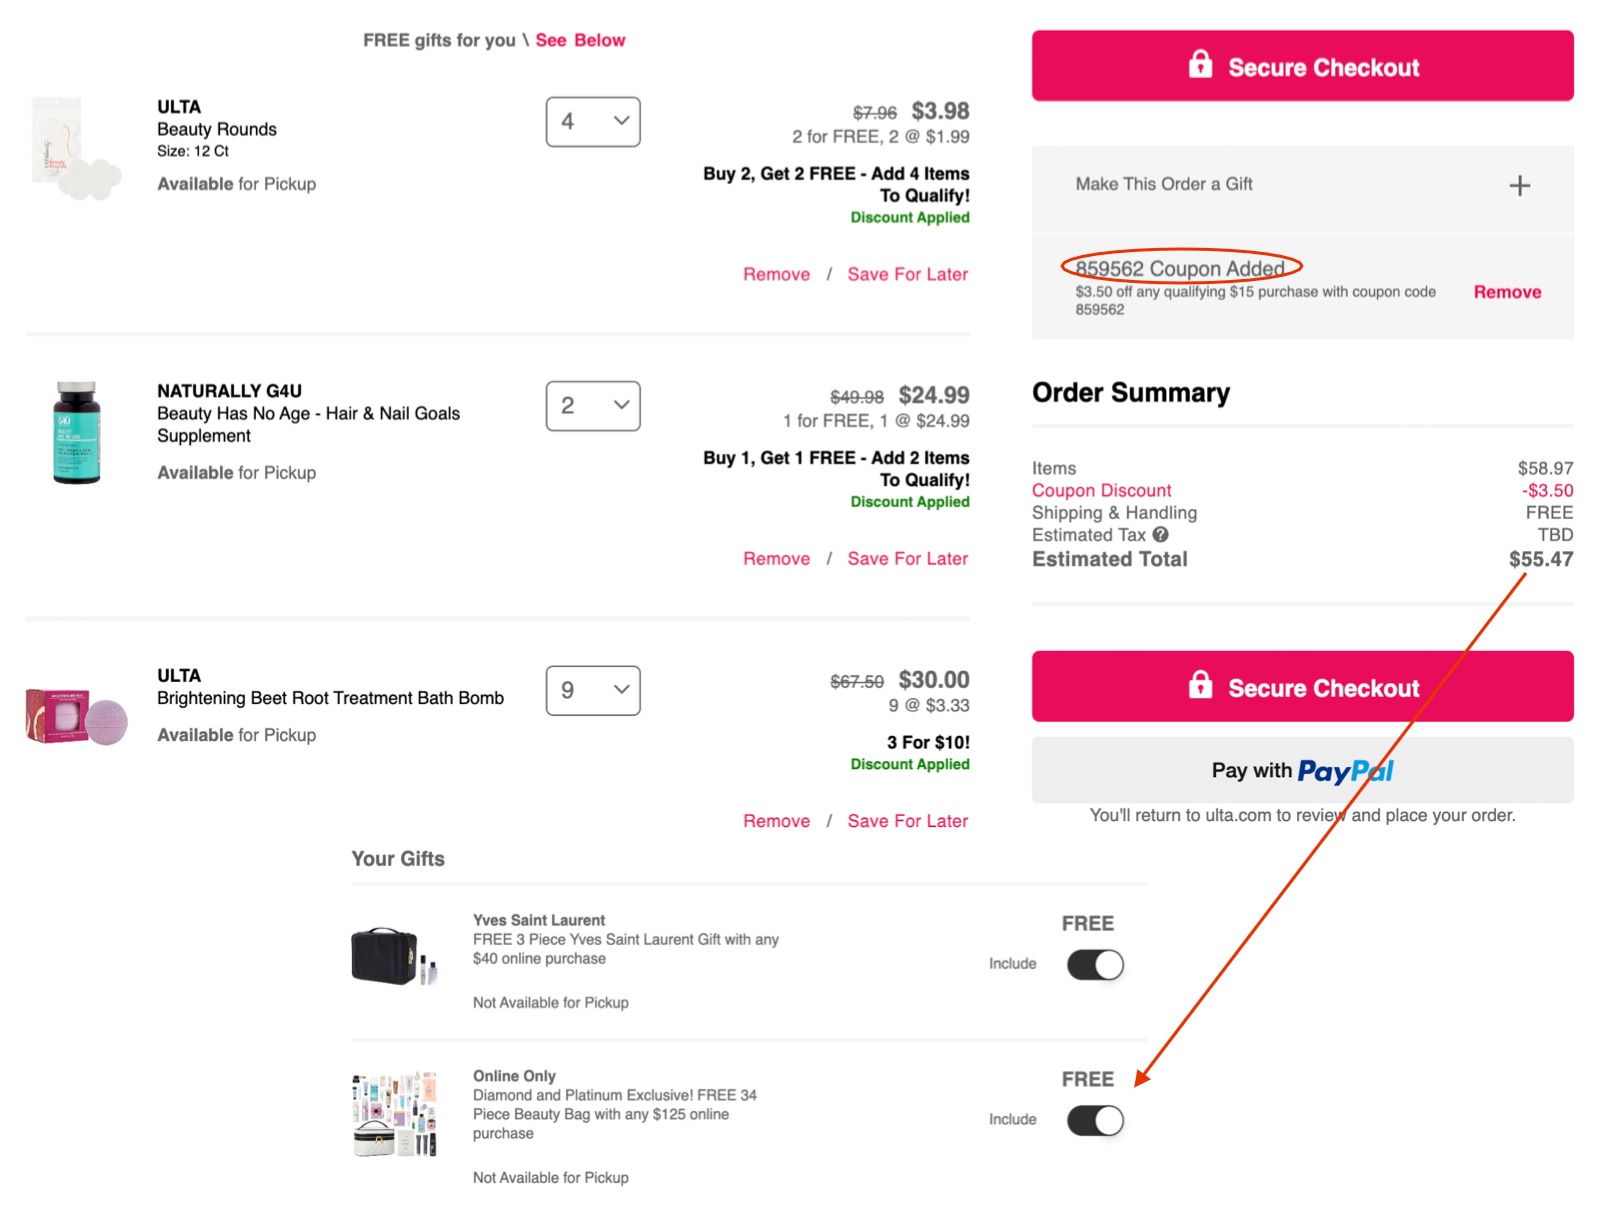Follow the See Below free gifts link

point(580,40)
